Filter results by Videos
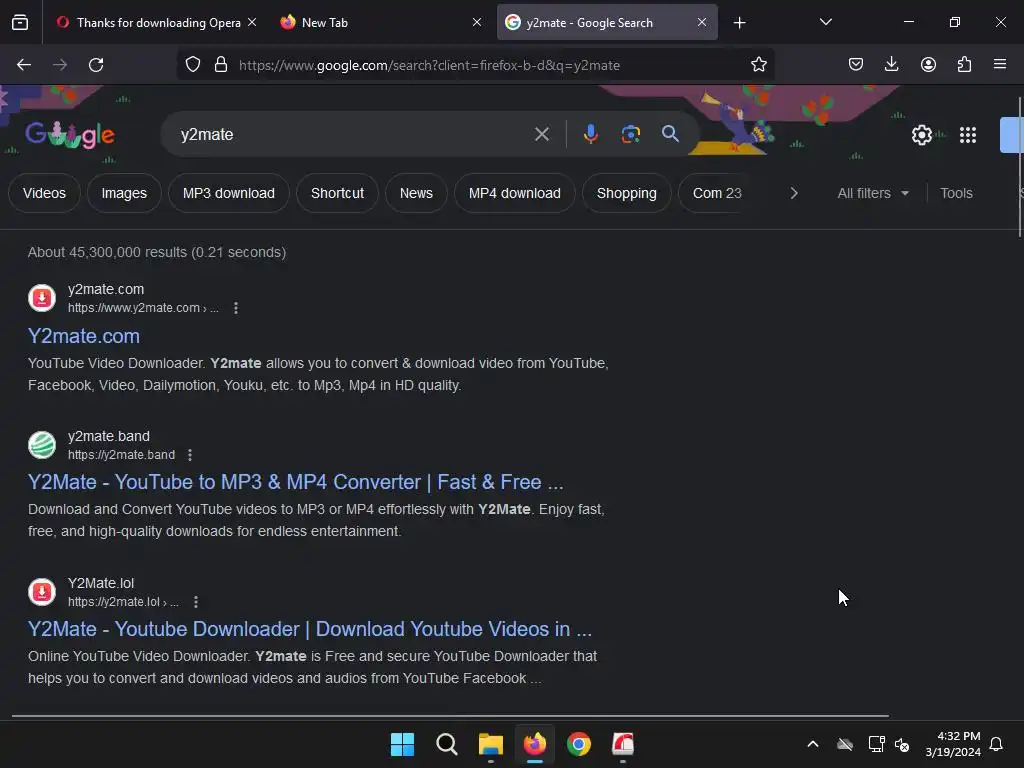This screenshot has height=768, width=1024. point(44,193)
